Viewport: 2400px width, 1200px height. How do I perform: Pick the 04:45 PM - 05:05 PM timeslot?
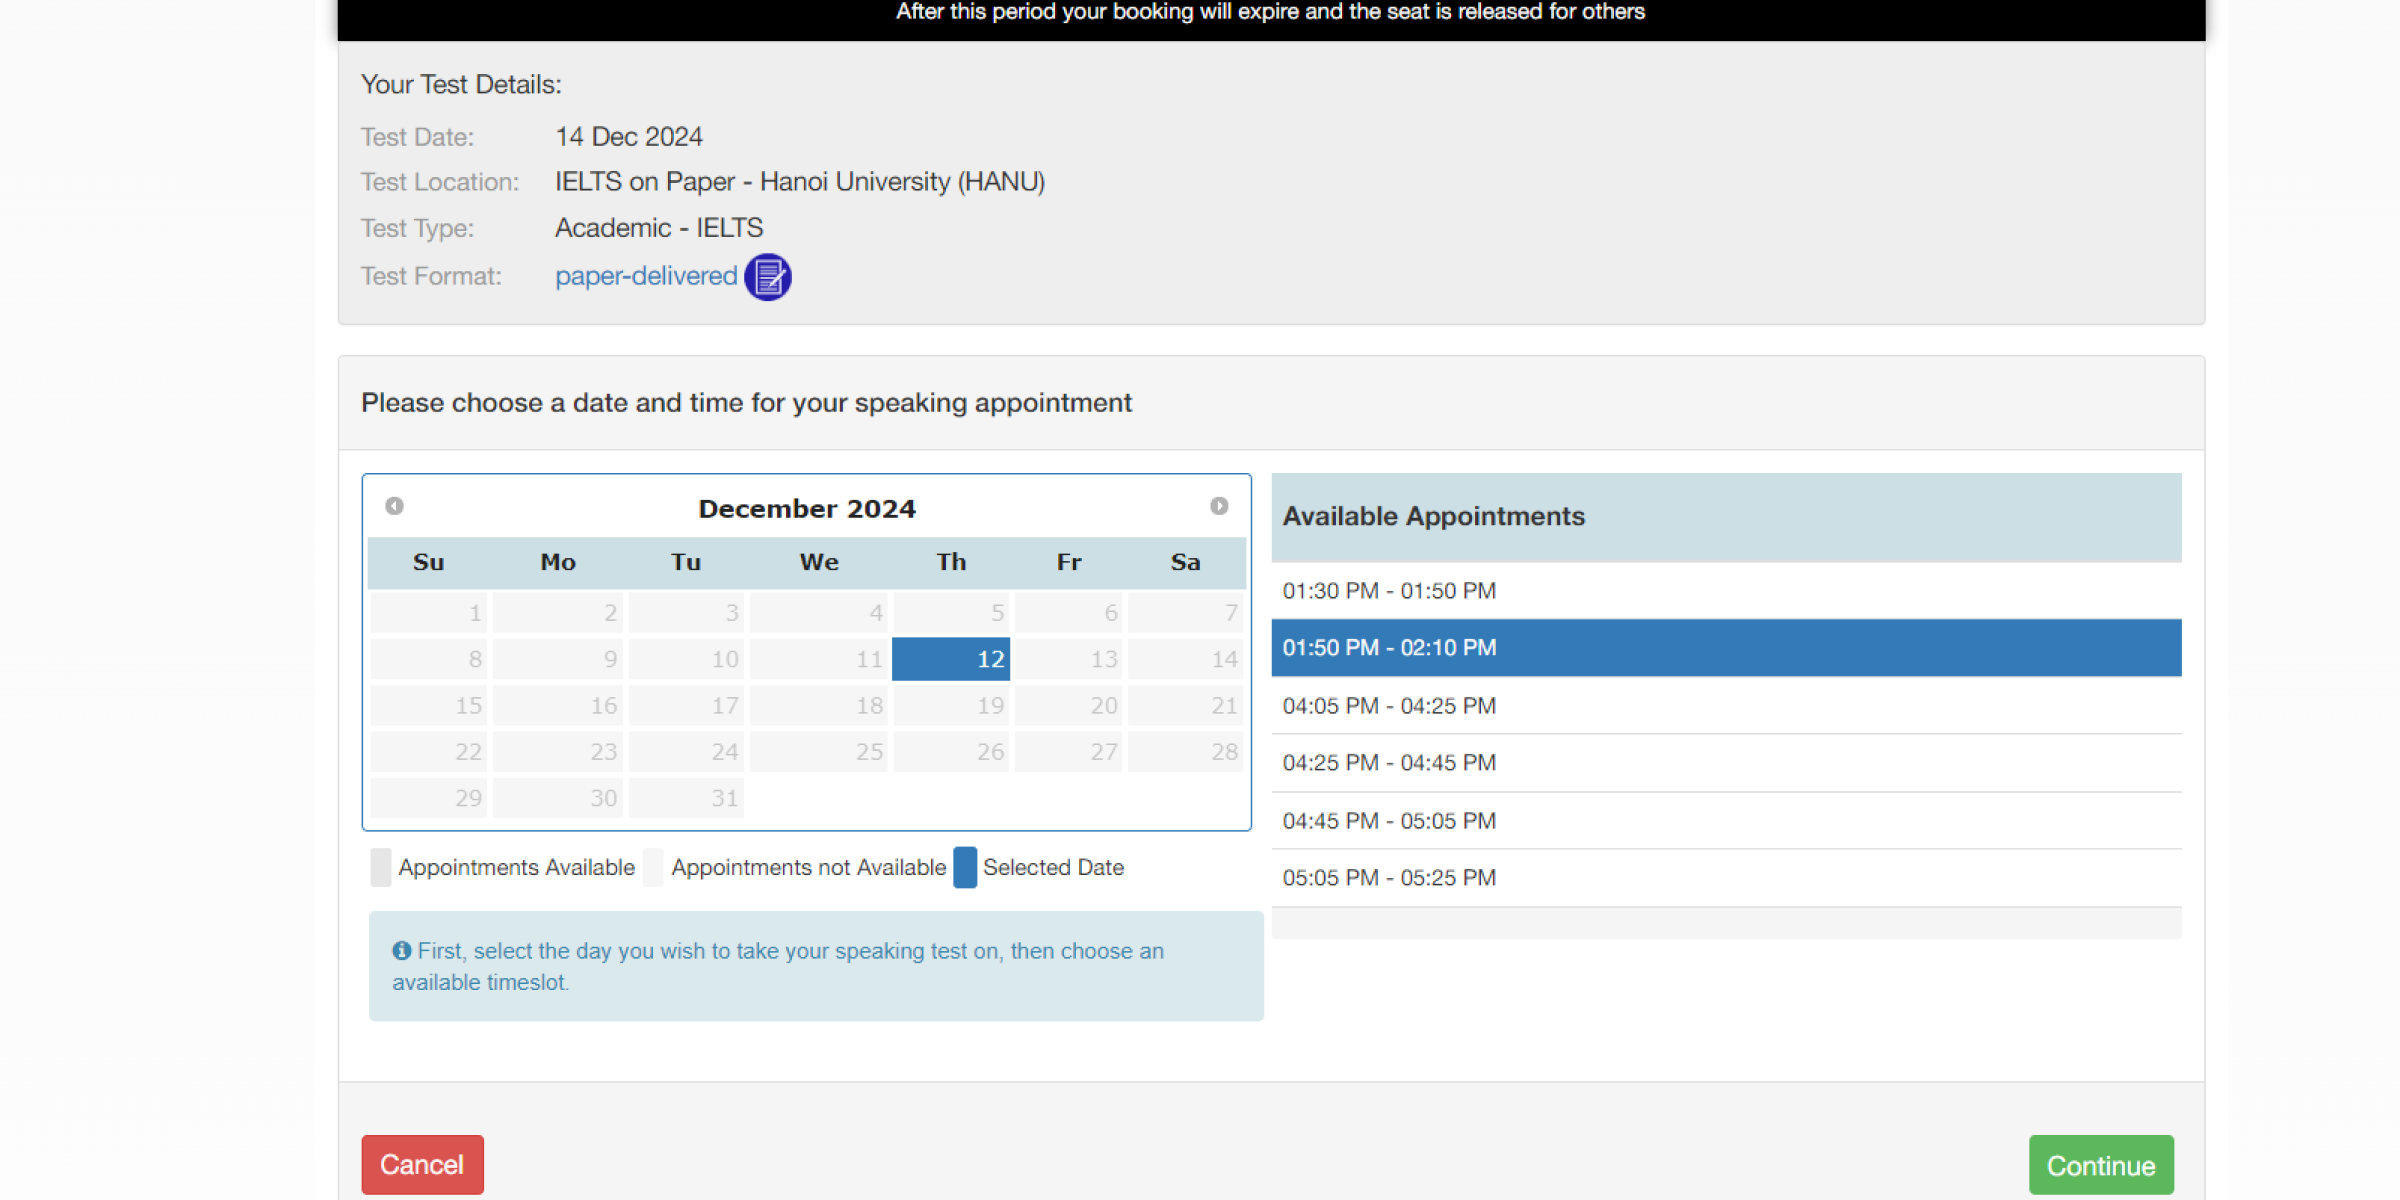coord(1726,821)
